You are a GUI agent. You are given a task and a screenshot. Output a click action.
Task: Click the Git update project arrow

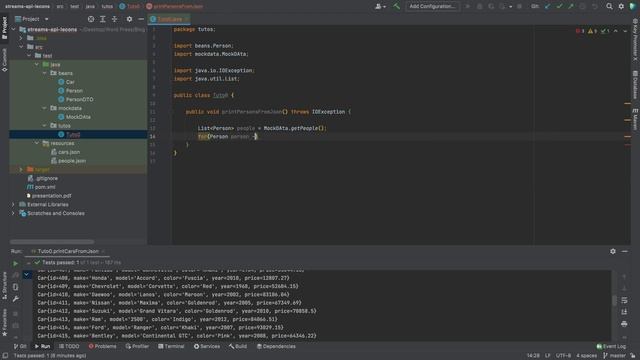(547, 6)
